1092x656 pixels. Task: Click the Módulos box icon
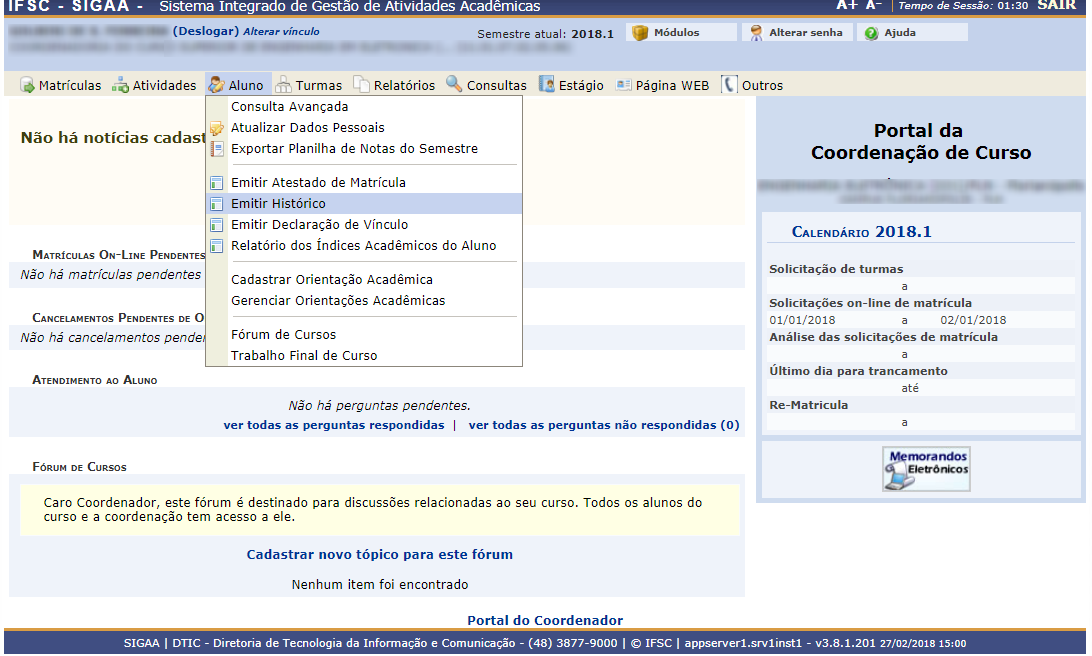tap(640, 33)
